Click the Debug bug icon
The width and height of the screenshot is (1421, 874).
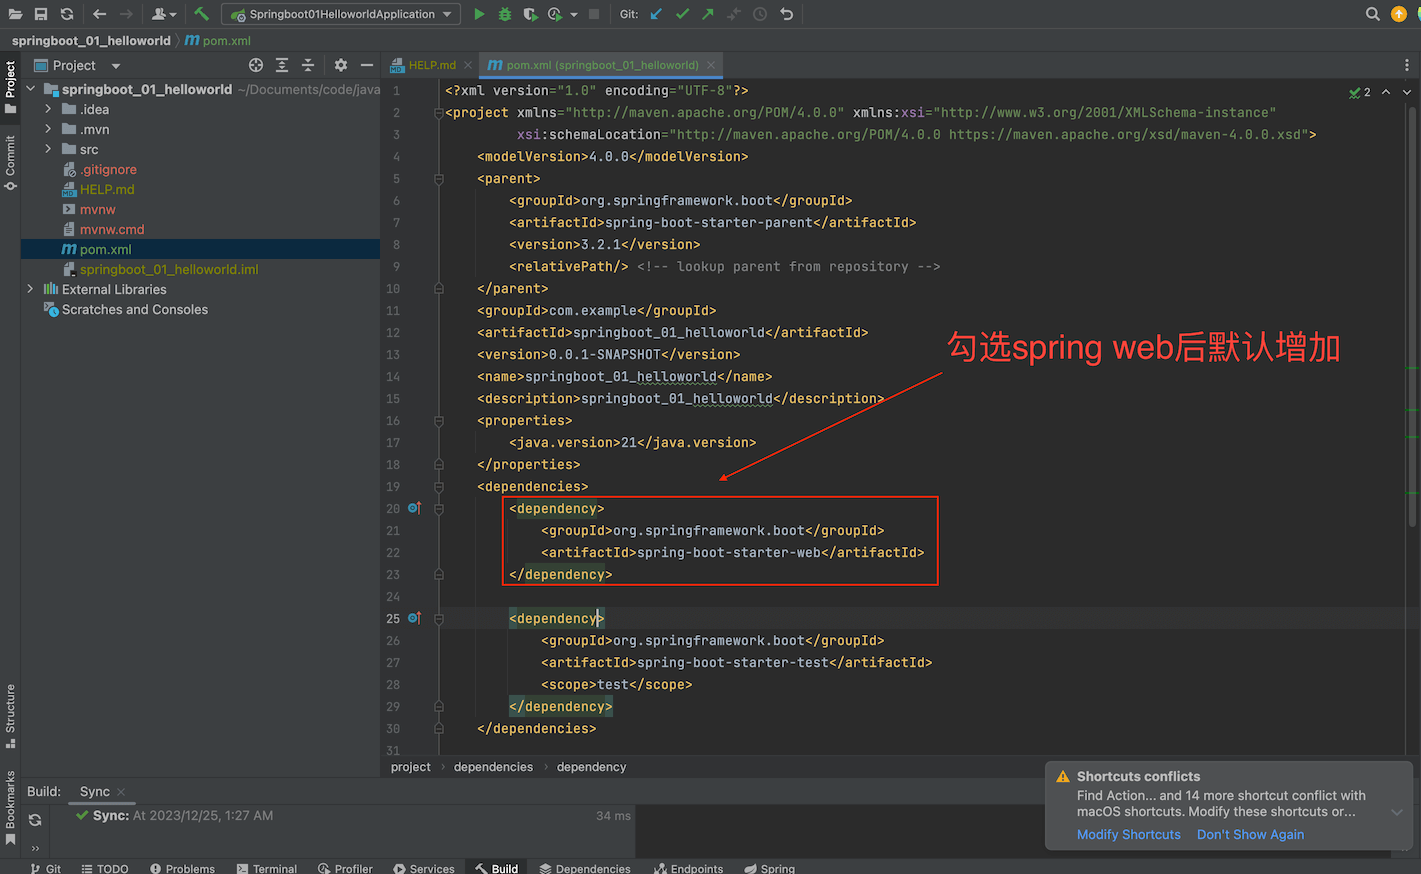[505, 14]
